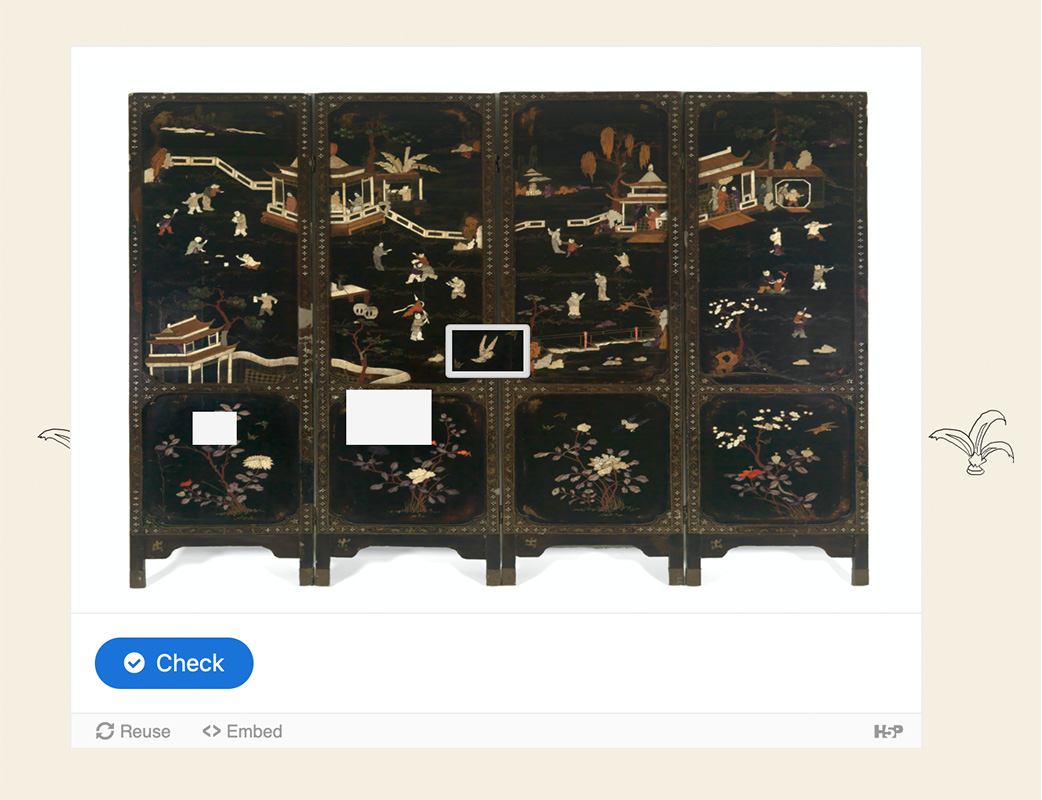This screenshot has width=1042, height=800.
Task: Click the golden flying bird in fourth lower panel
Action: coord(821,428)
